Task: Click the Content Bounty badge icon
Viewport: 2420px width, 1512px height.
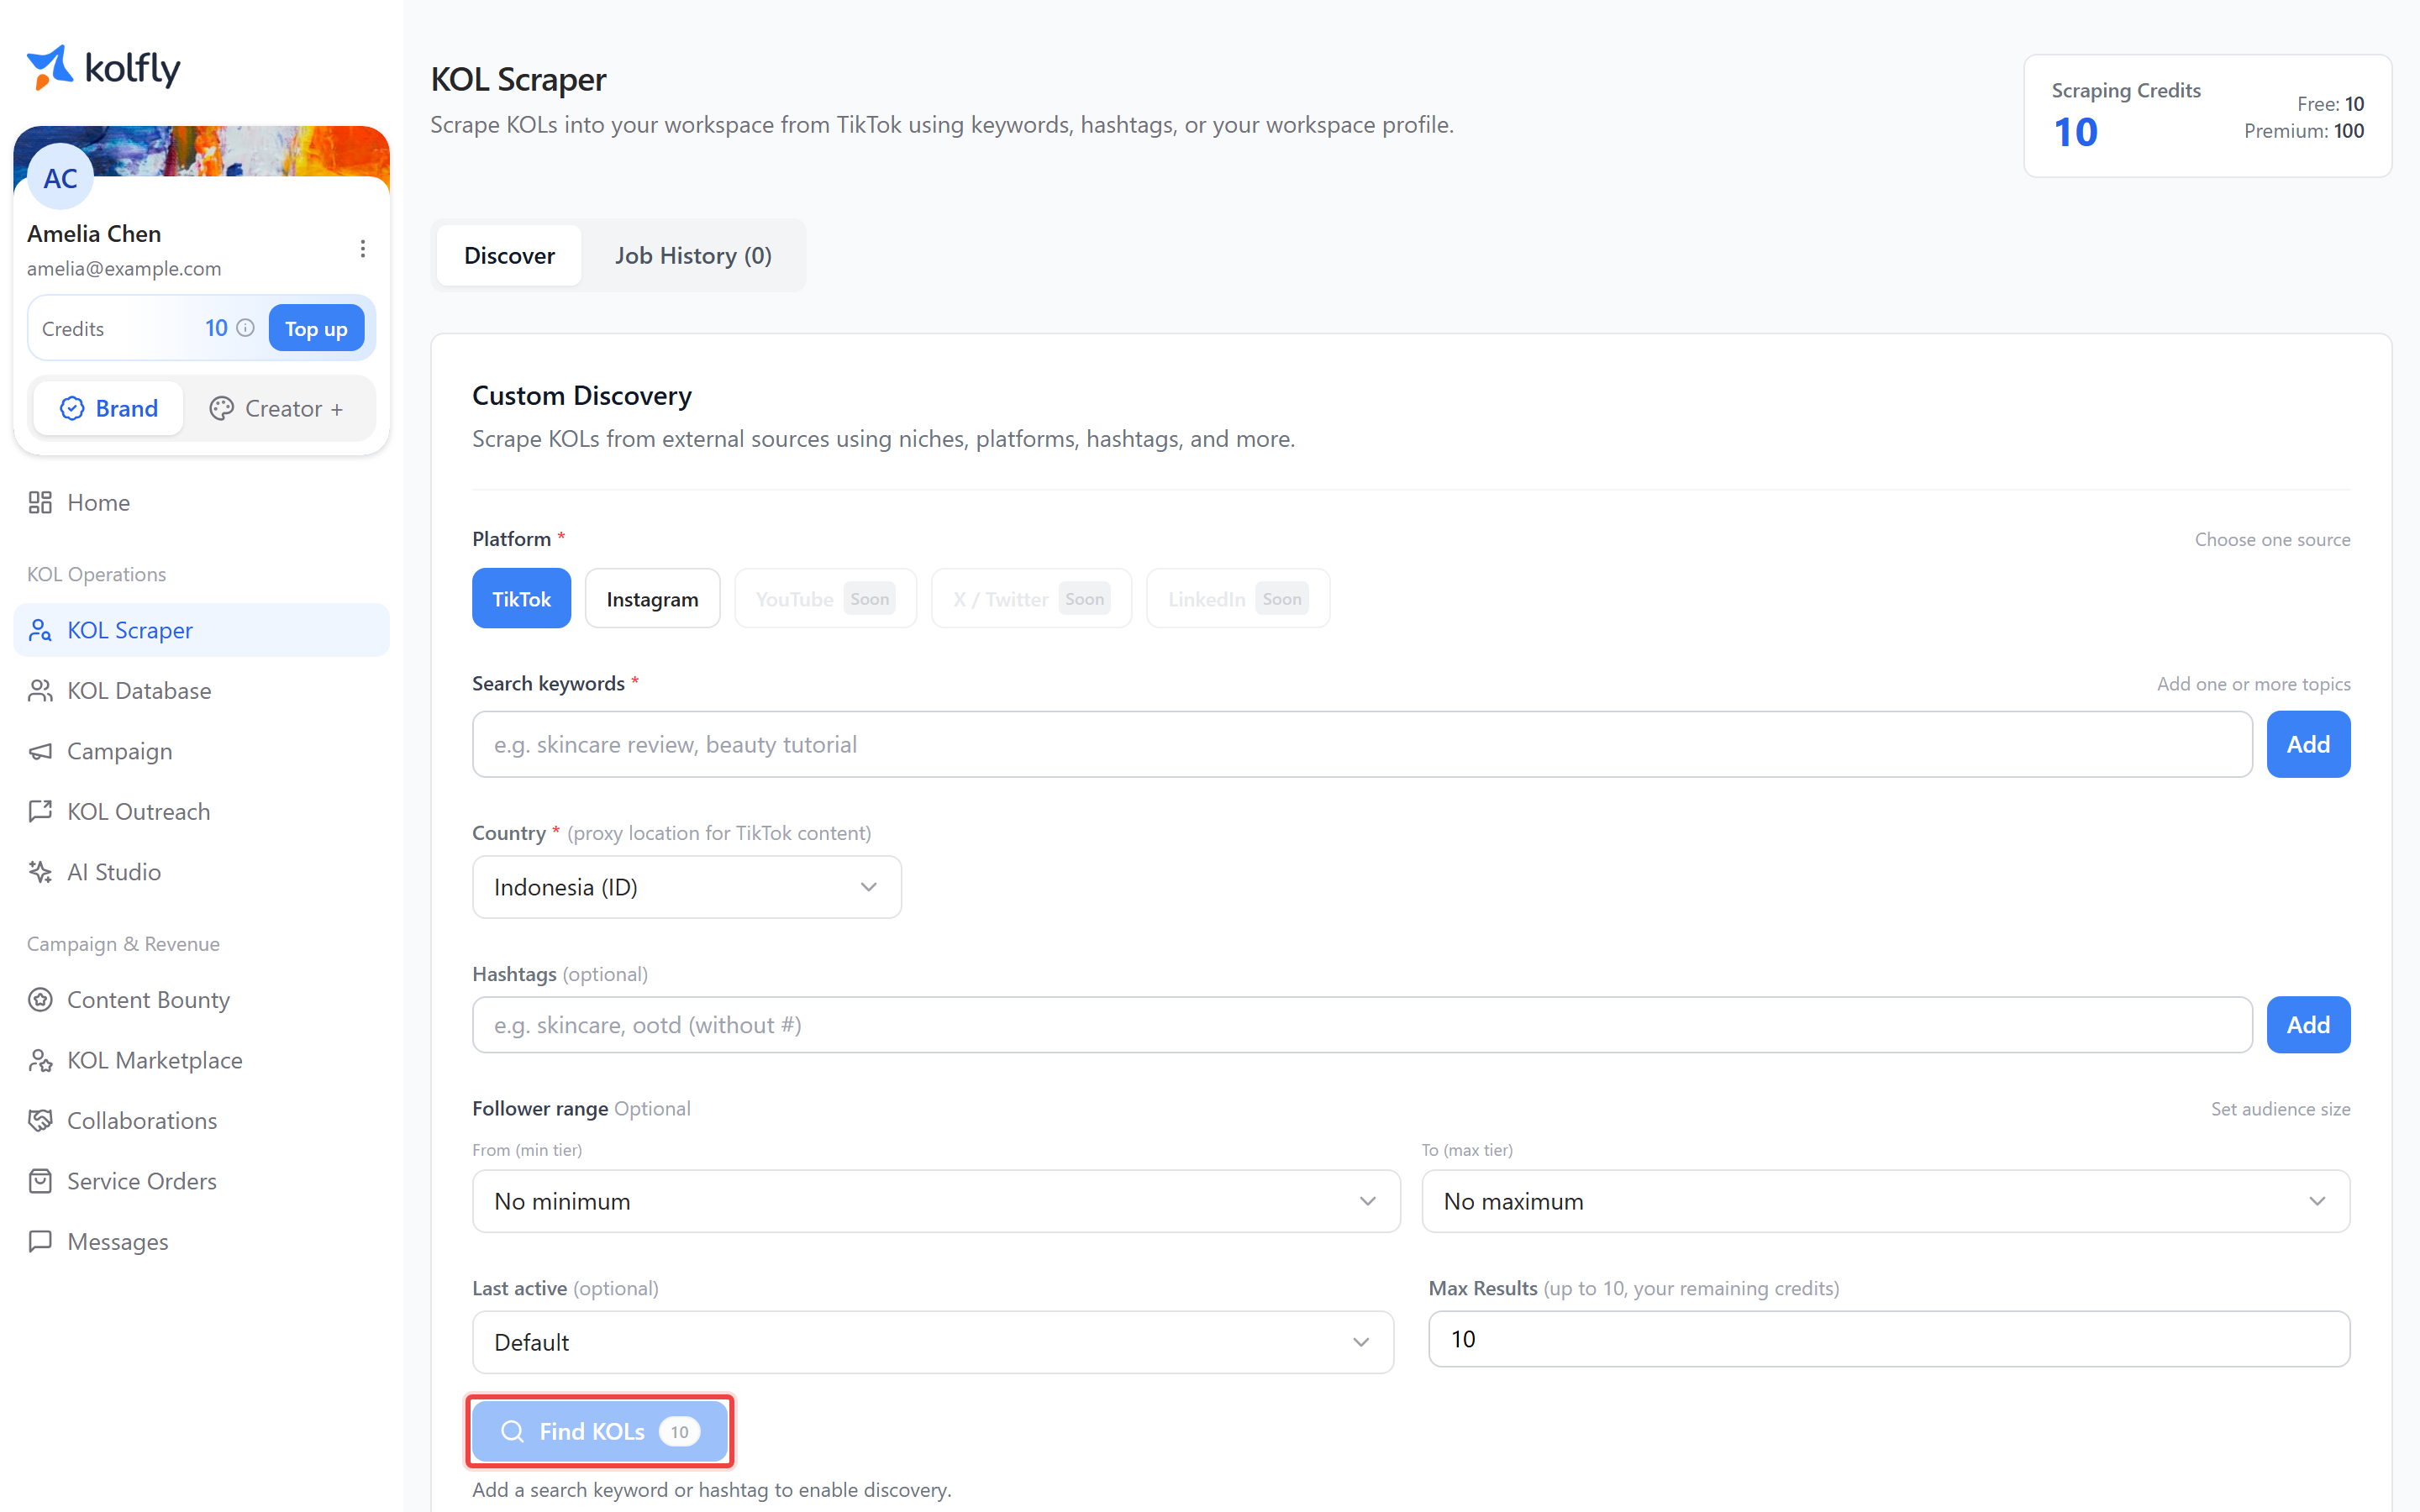Action: (40, 1000)
